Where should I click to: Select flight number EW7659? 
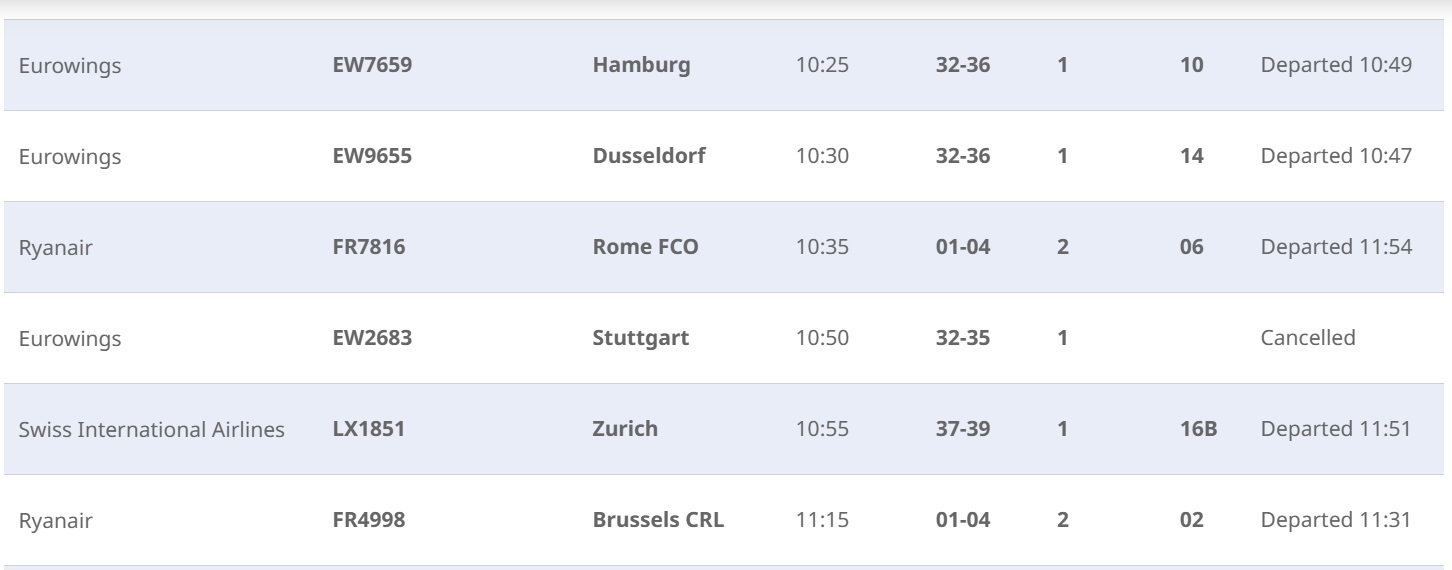point(372,66)
